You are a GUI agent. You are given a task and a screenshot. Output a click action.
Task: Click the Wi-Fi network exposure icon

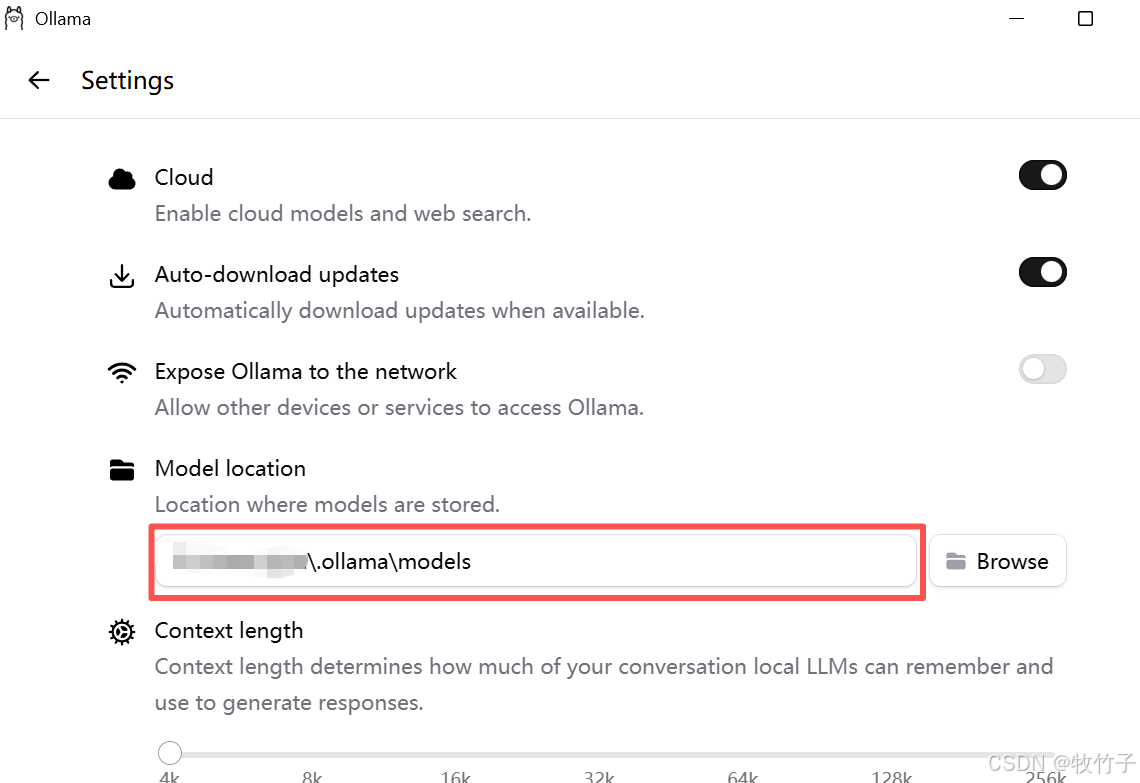pos(122,372)
